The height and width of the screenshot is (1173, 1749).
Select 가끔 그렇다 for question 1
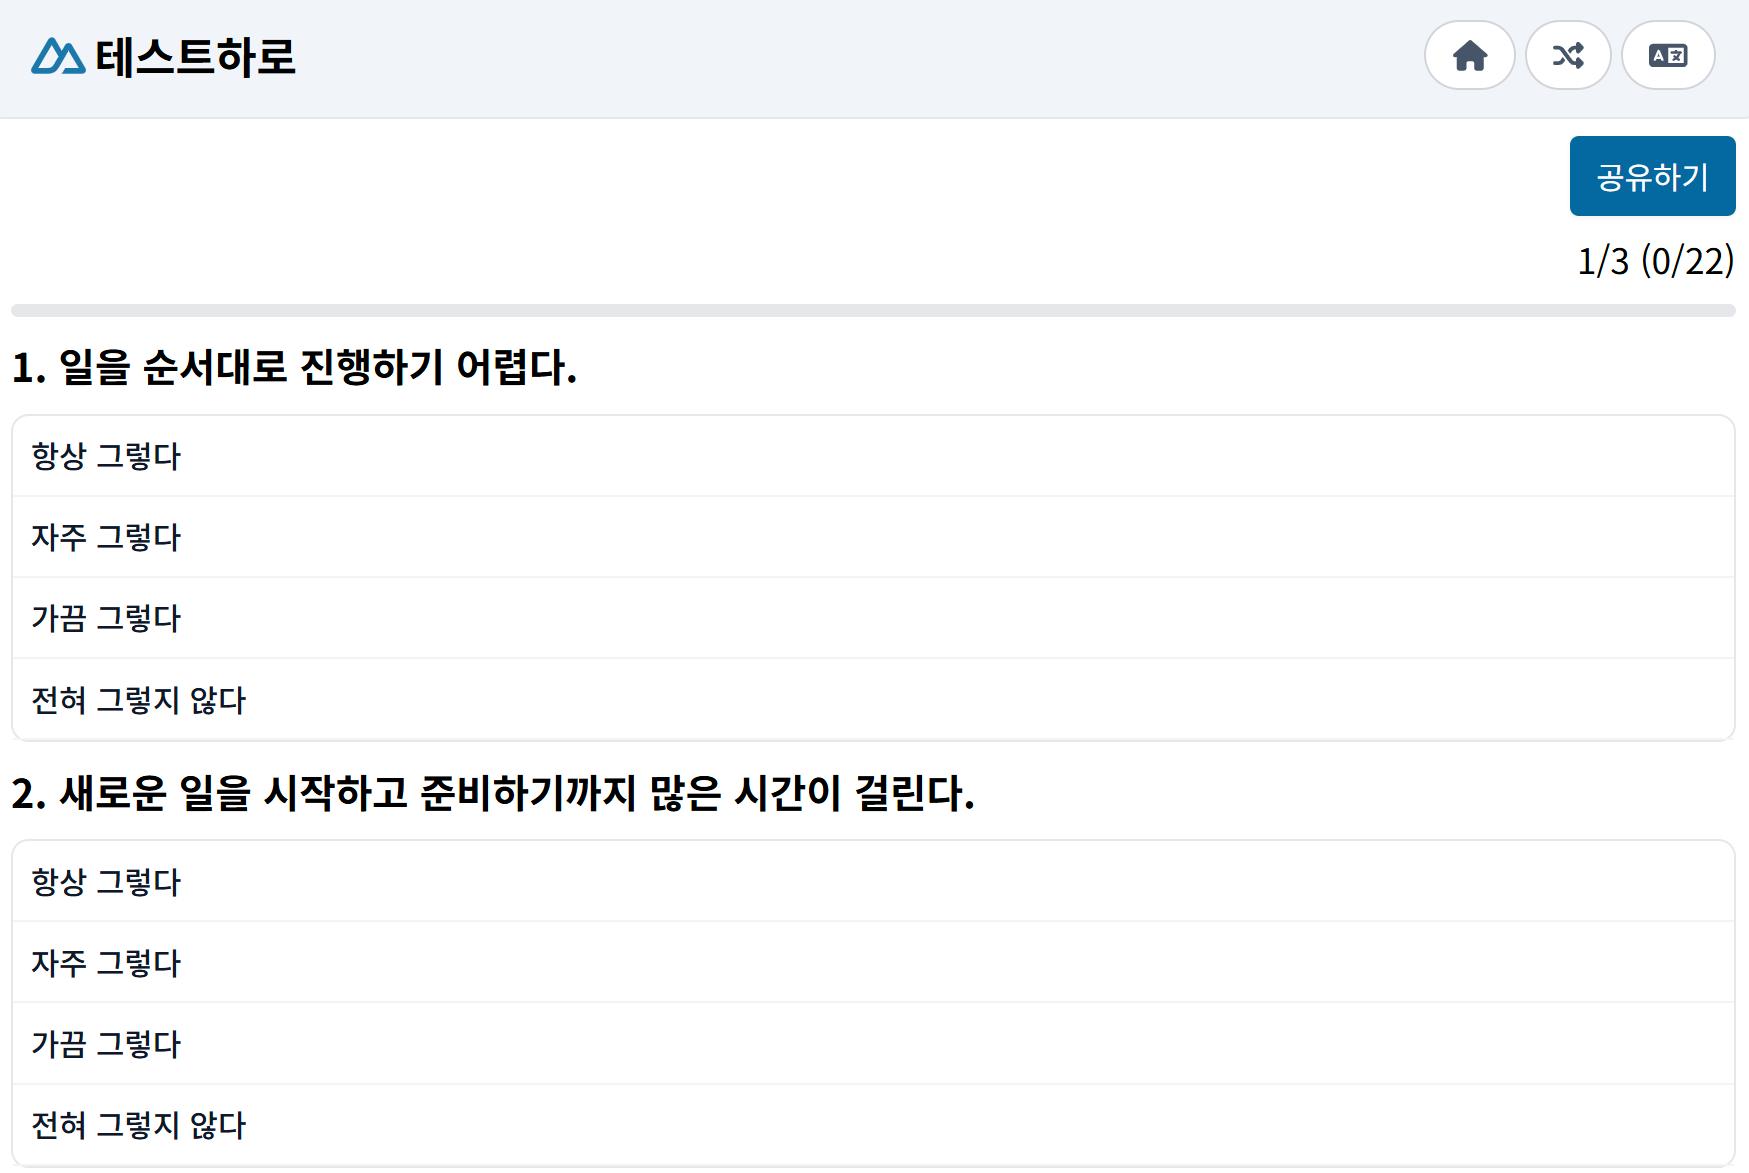pyautogui.click(x=872, y=618)
